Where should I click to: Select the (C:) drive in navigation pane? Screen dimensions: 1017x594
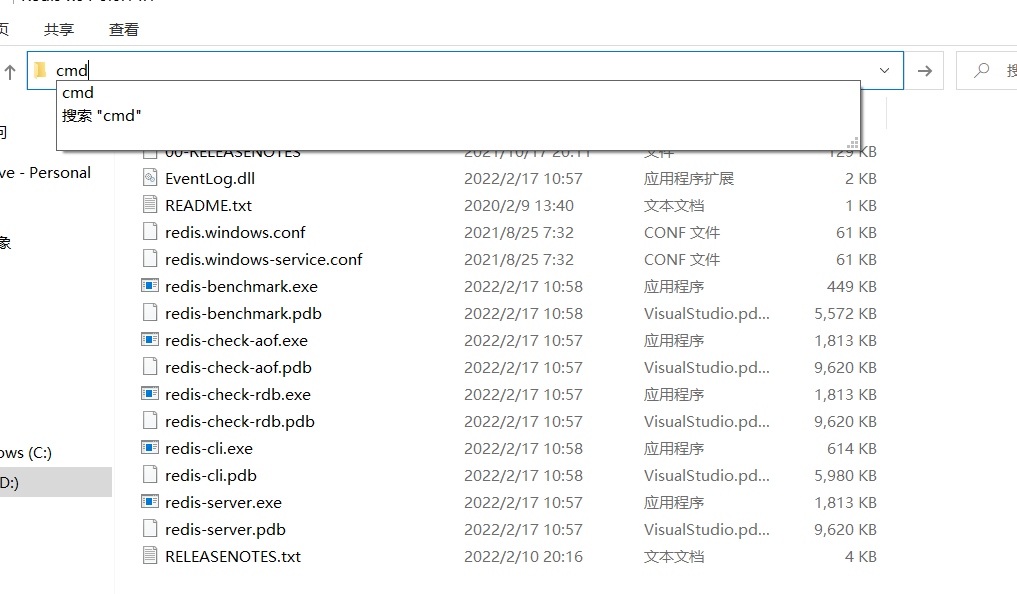[26, 453]
